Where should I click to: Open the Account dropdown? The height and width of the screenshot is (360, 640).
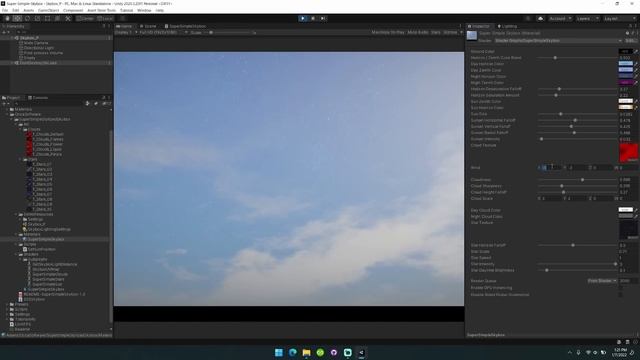560,18
